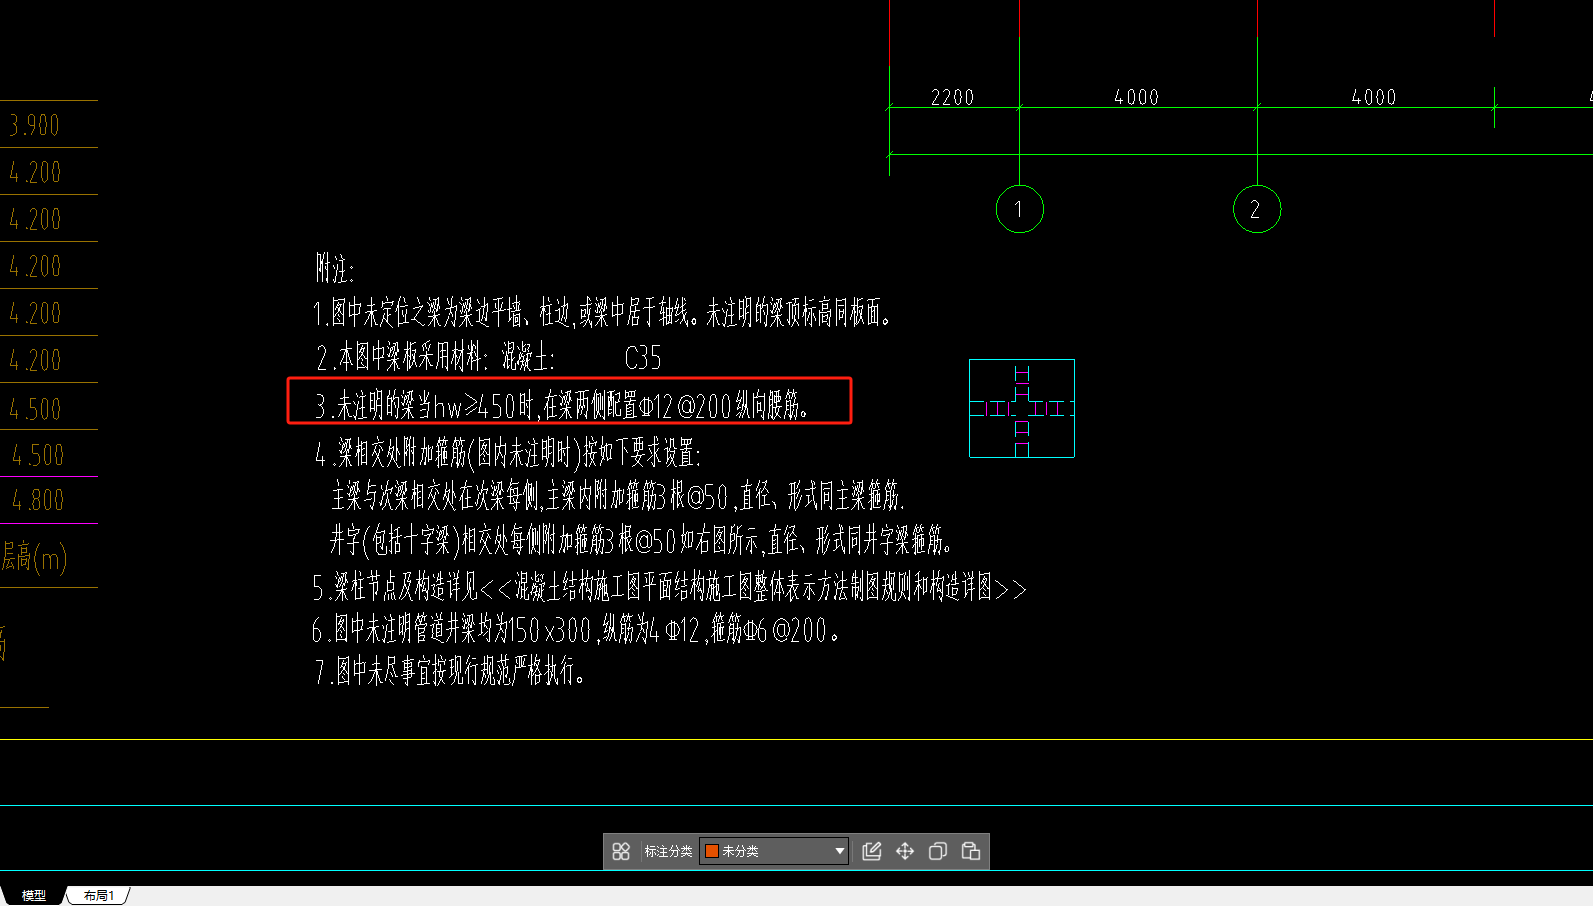Open the 标注分类 未分类 dropdown
The image size is (1593, 906).
tap(774, 851)
